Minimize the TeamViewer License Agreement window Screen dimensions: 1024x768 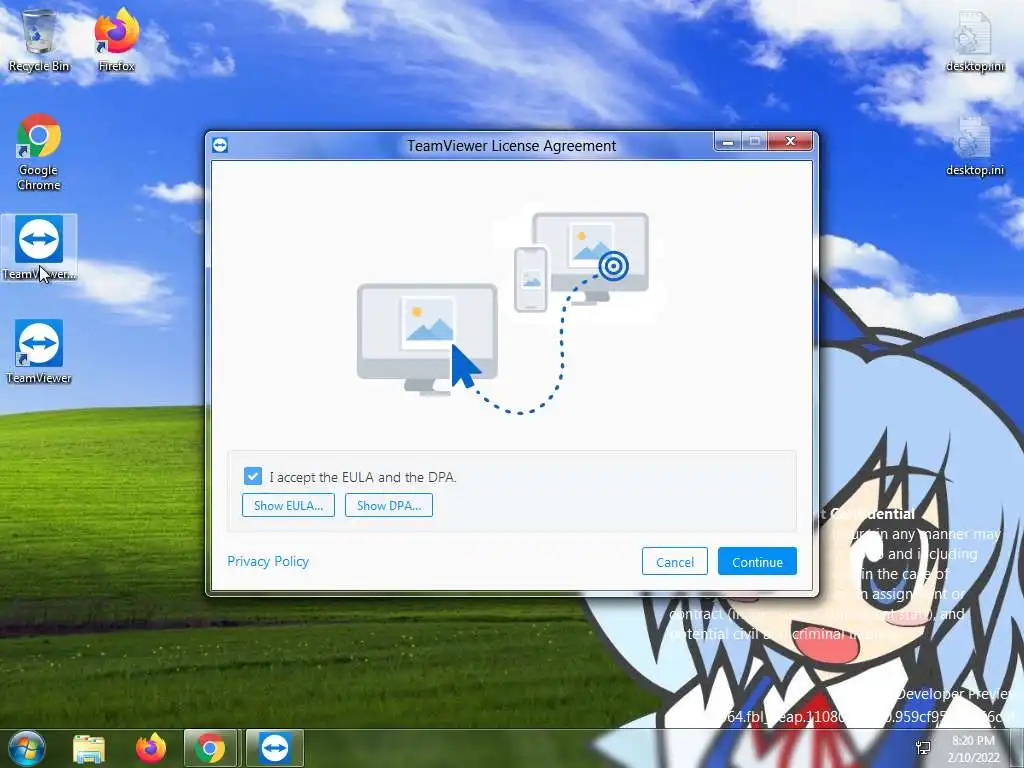click(x=728, y=141)
